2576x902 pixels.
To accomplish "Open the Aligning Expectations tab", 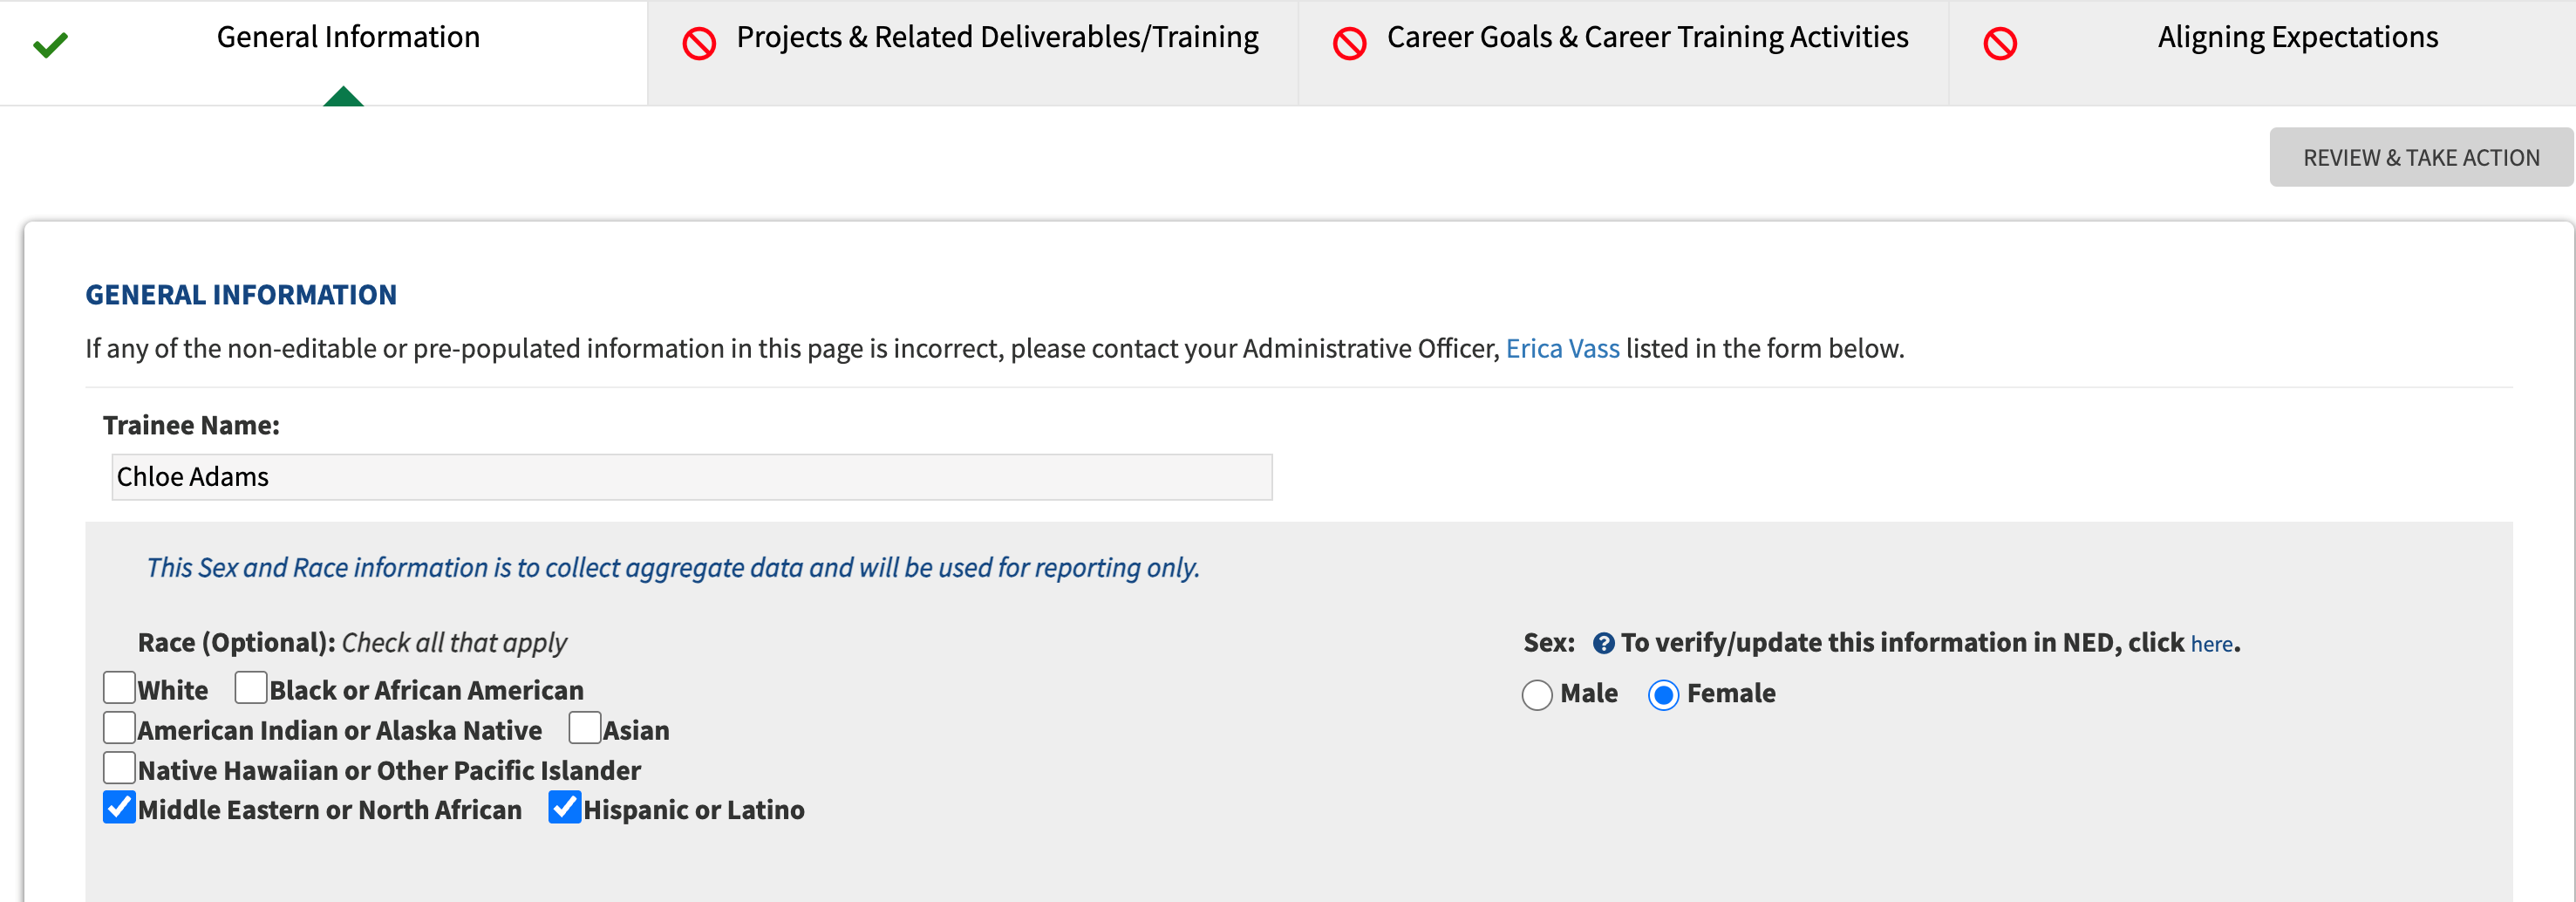I will 2297,38.
